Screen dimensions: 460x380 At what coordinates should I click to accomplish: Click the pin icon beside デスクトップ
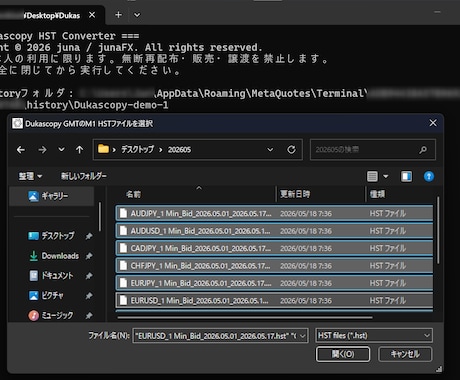(x=89, y=236)
